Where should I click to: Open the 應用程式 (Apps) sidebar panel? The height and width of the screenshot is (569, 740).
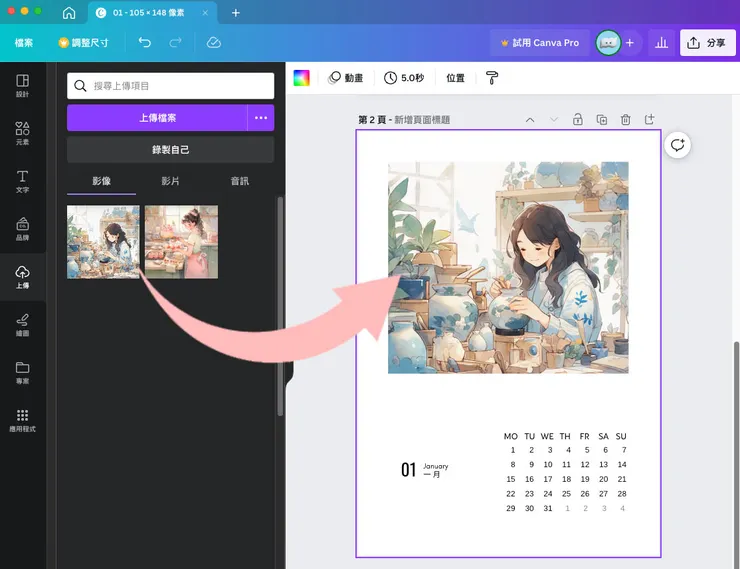22,421
